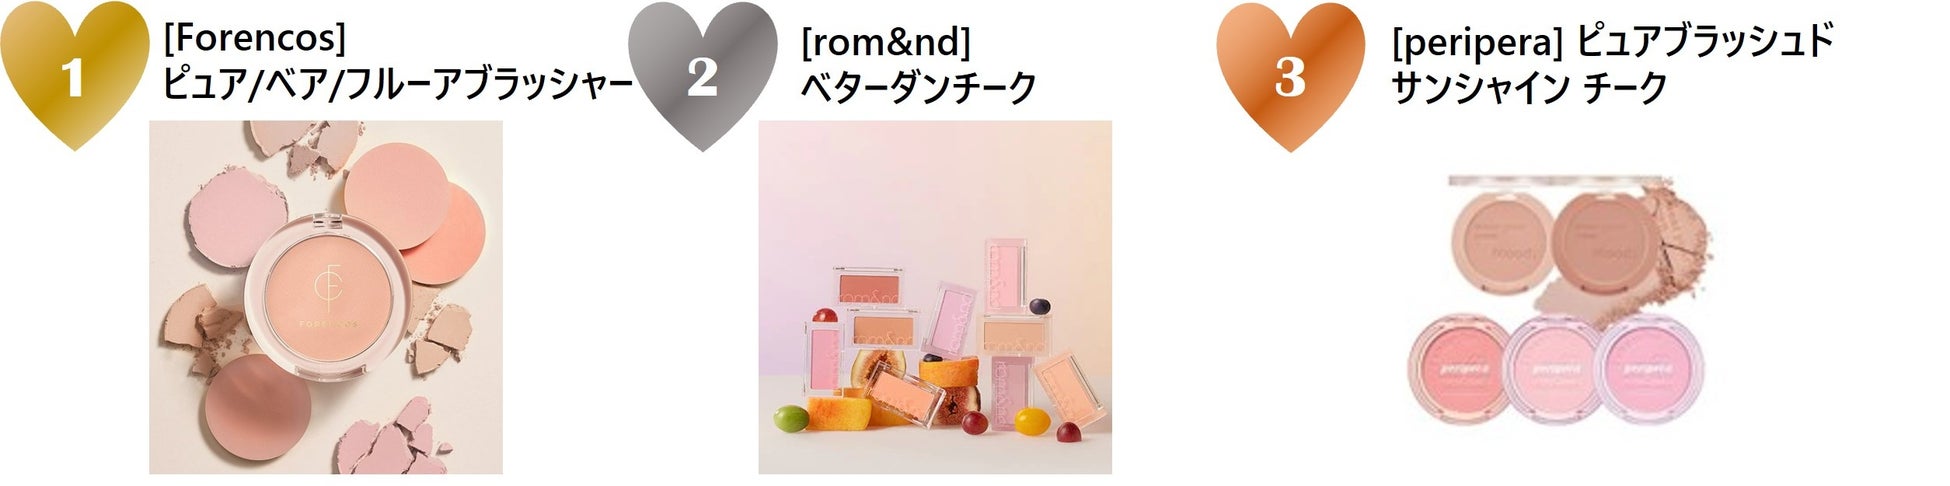This screenshot has width=1950, height=486.
Task: Select the [peripera] ピュアブラッシュド title
Action: coord(1613,40)
